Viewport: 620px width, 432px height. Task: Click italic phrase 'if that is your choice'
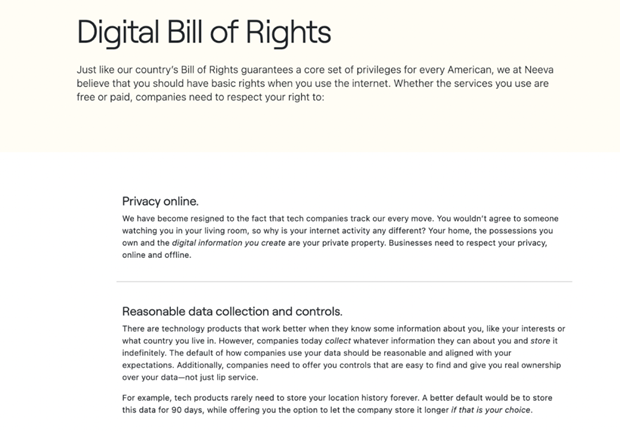coord(491,410)
